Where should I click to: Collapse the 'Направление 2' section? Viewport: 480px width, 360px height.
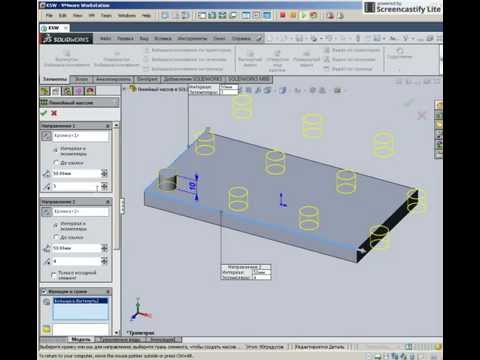[108, 202]
